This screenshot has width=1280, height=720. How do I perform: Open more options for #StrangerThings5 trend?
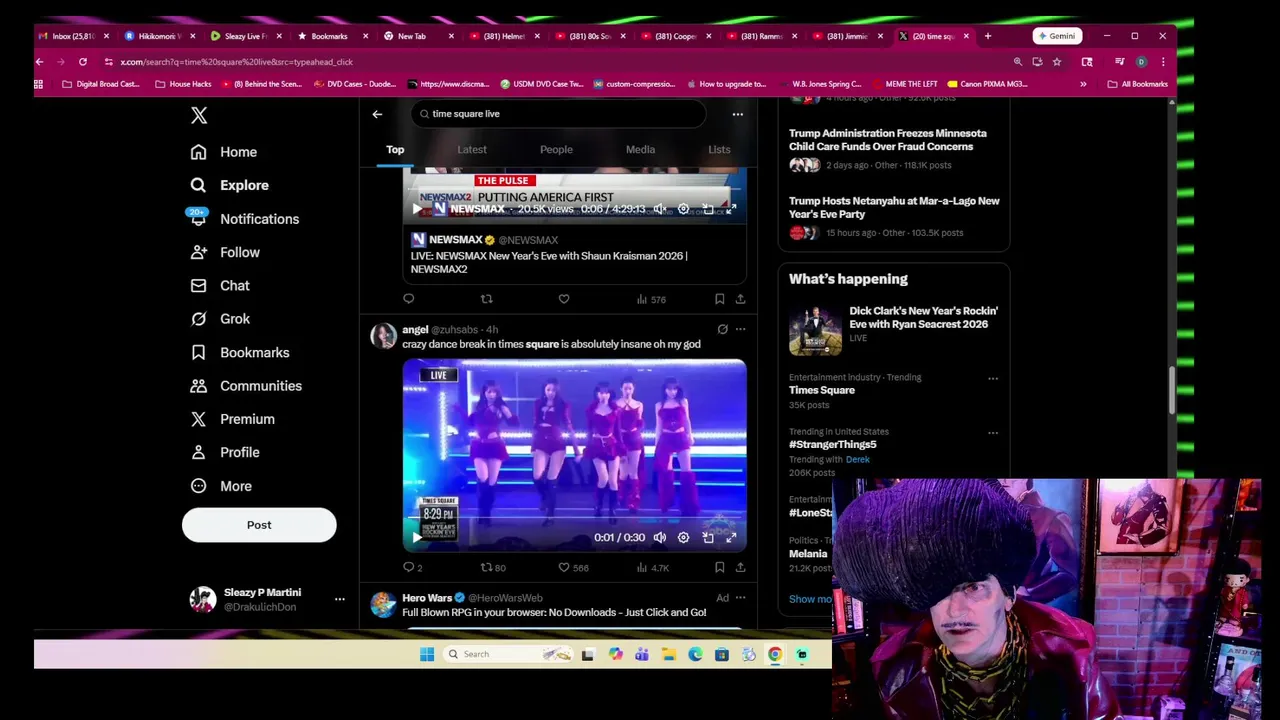pos(993,433)
